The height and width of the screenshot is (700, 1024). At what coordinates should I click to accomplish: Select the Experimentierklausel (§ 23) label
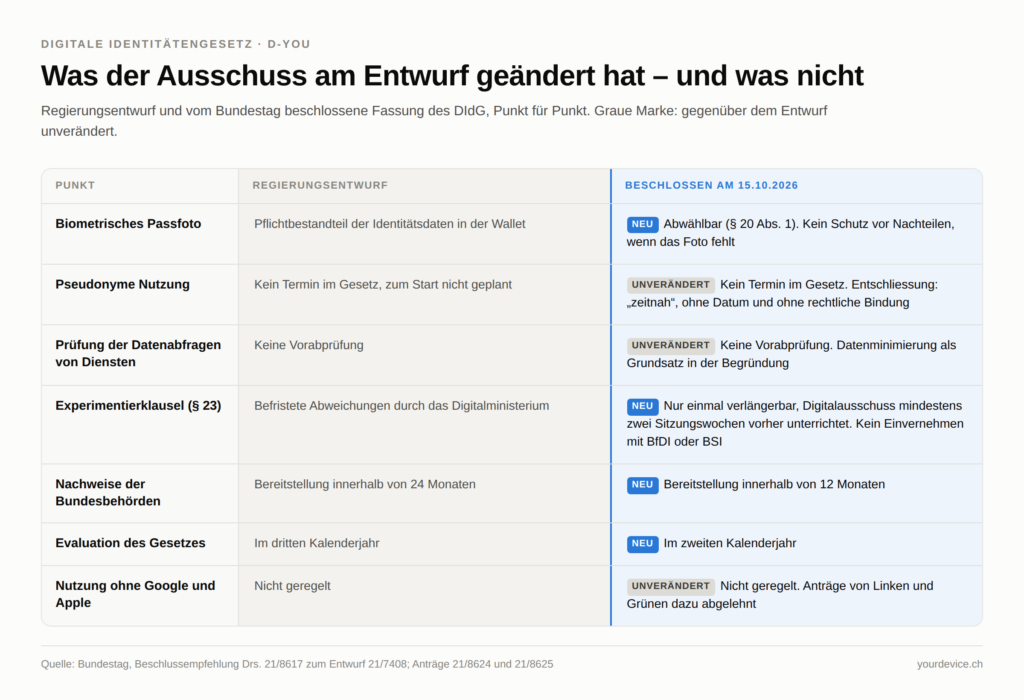[138, 406]
